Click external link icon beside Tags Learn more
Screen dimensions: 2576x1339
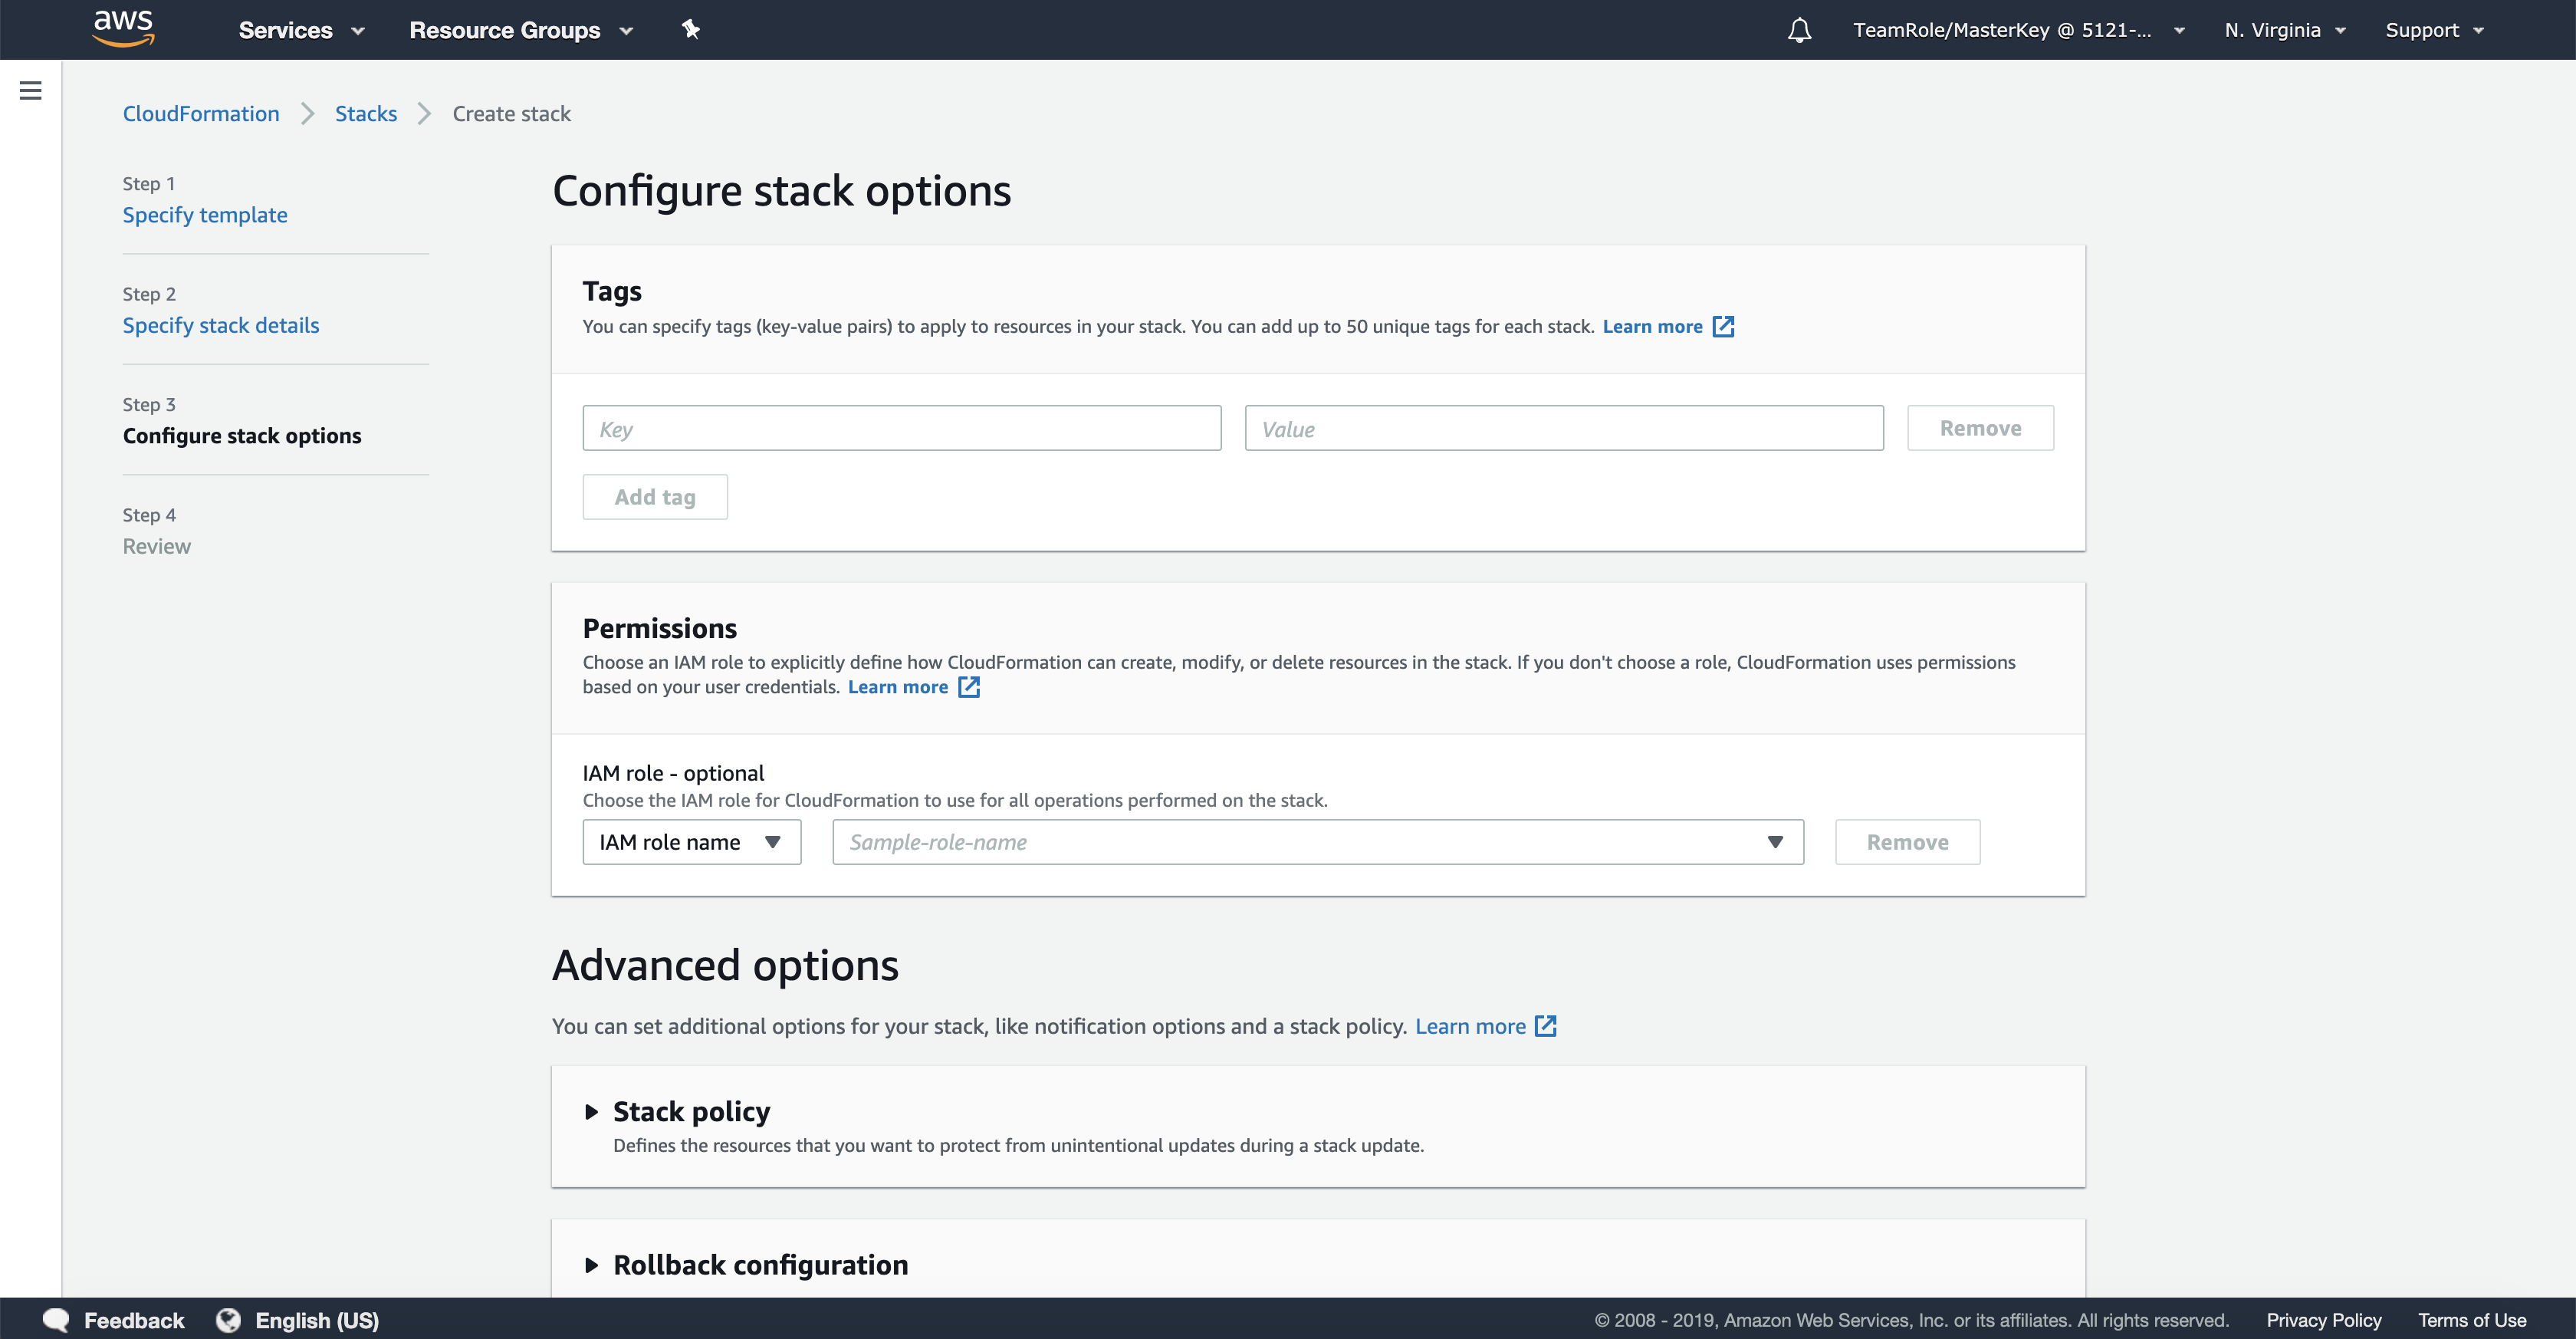click(1723, 327)
